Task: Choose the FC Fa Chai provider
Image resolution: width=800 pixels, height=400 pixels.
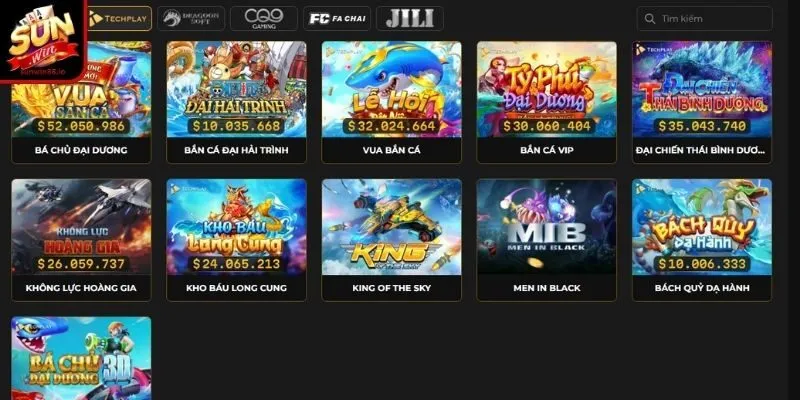Action: pos(337,19)
